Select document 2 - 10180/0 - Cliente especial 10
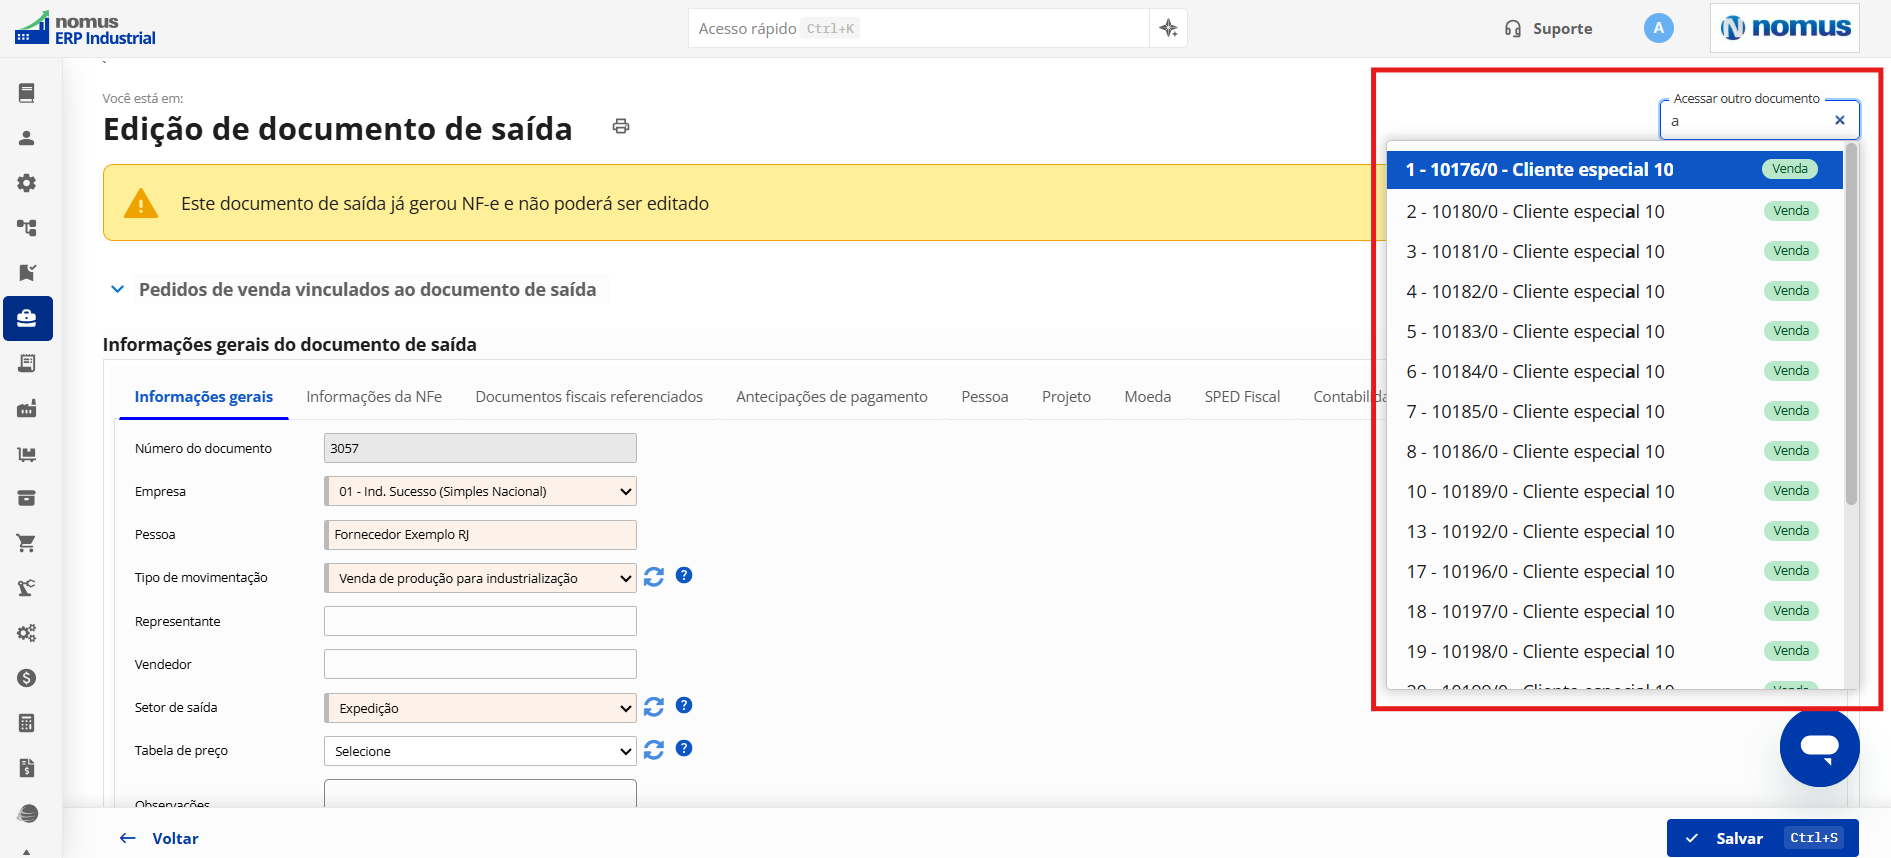The height and width of the screenshot is (858, 1891). click(1614, 211)
